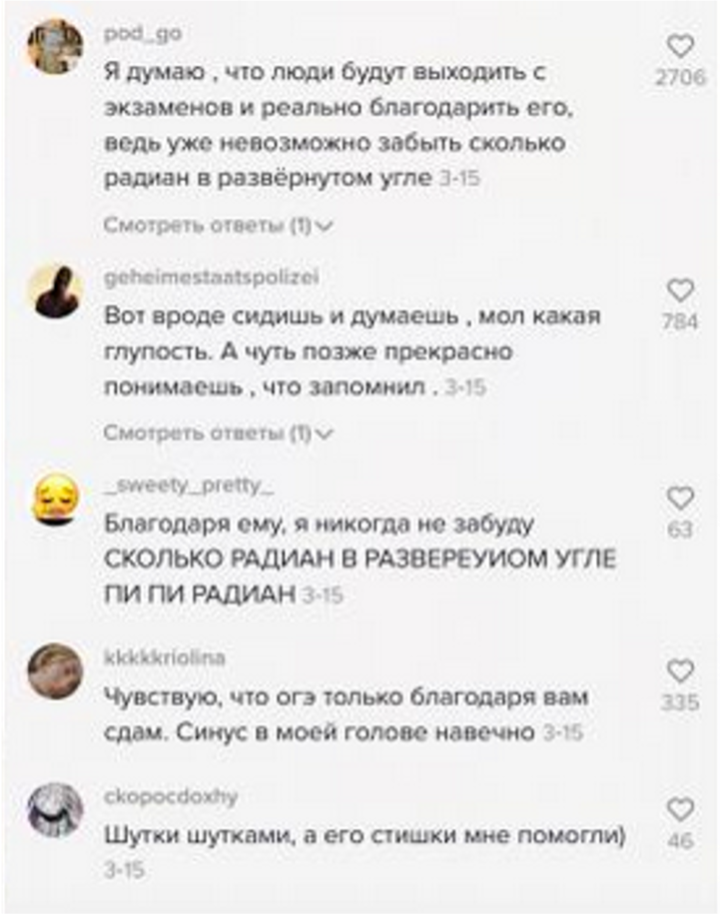724x916 pixels.
Task: Open ckopocdoxhy's profile picture
Action: pyautogui.click(x=55, y=810)
